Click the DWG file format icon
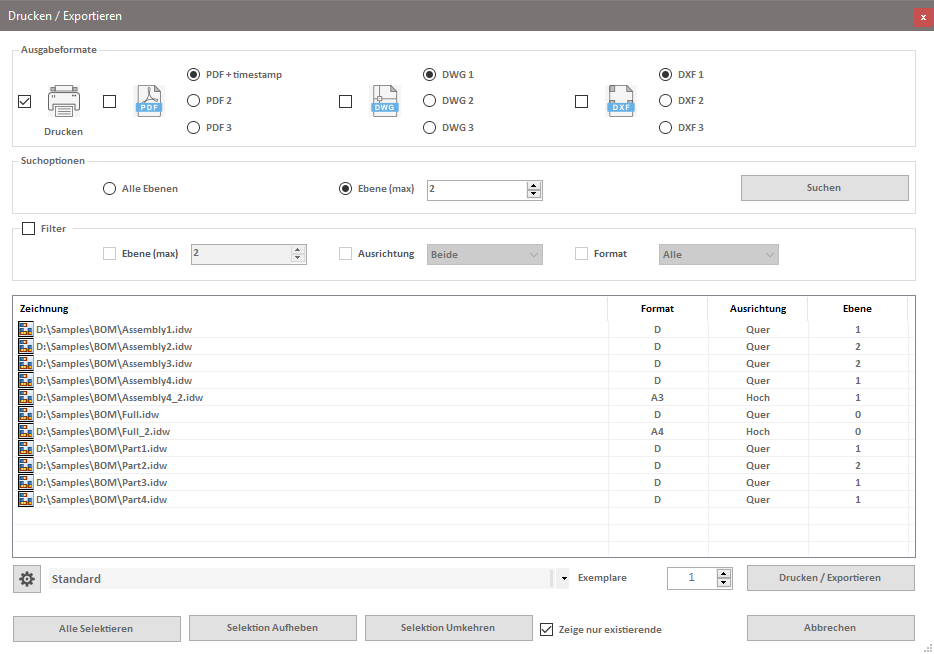The image size is (934, 654). coord(385,101)
